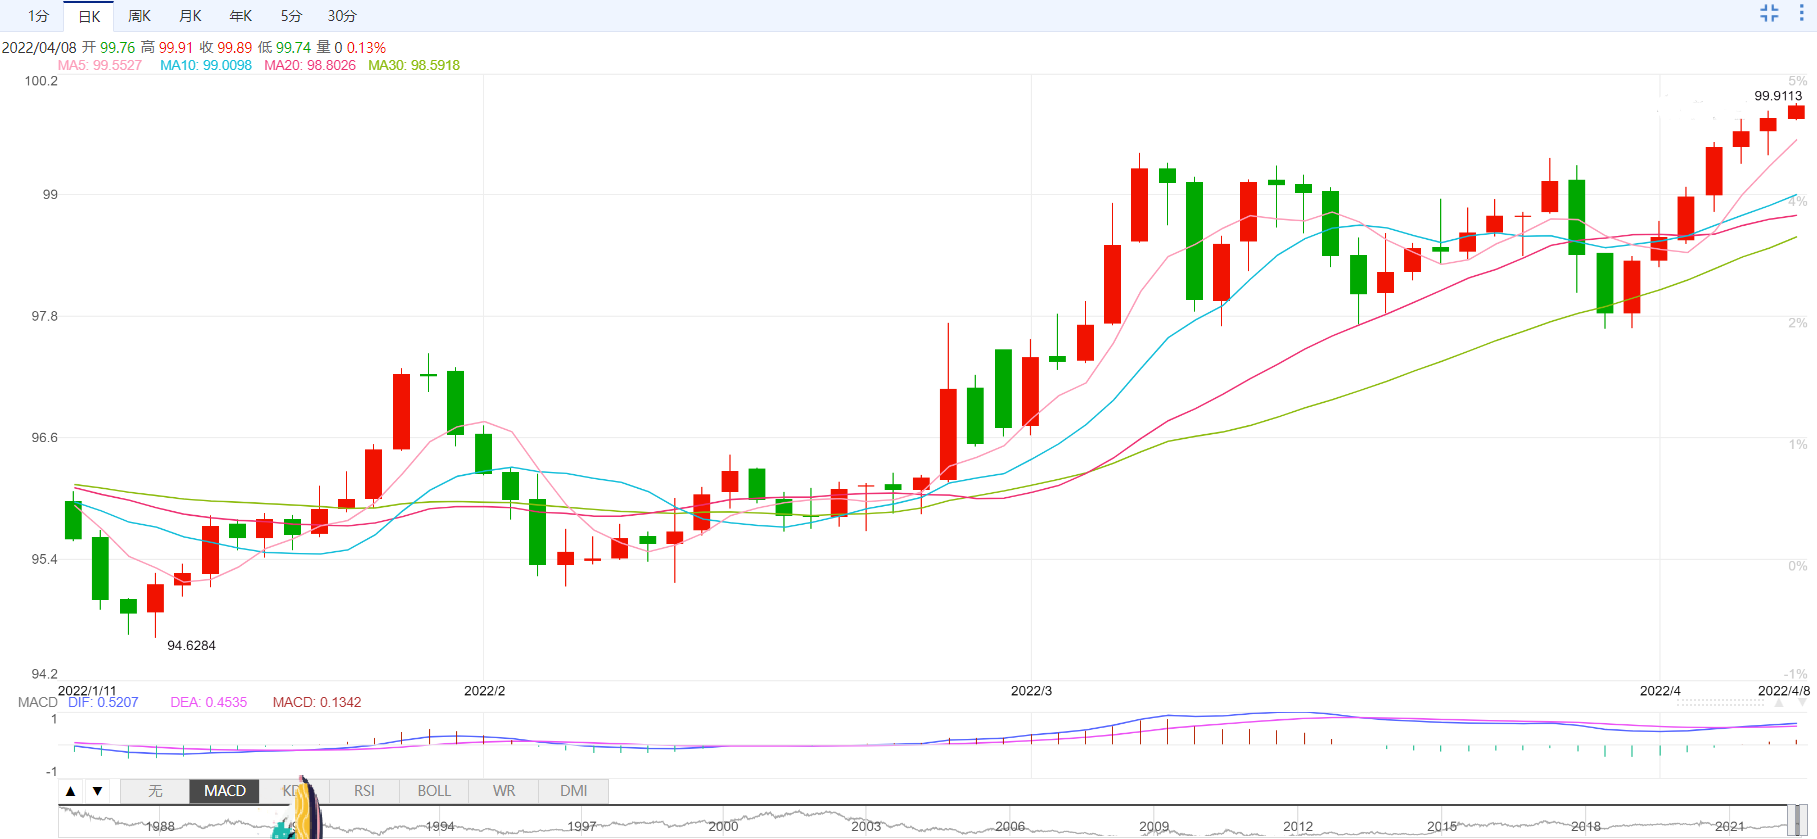Switch the indicator to WR
This screenshot has height=839, width=1817.
pos(504,791)
